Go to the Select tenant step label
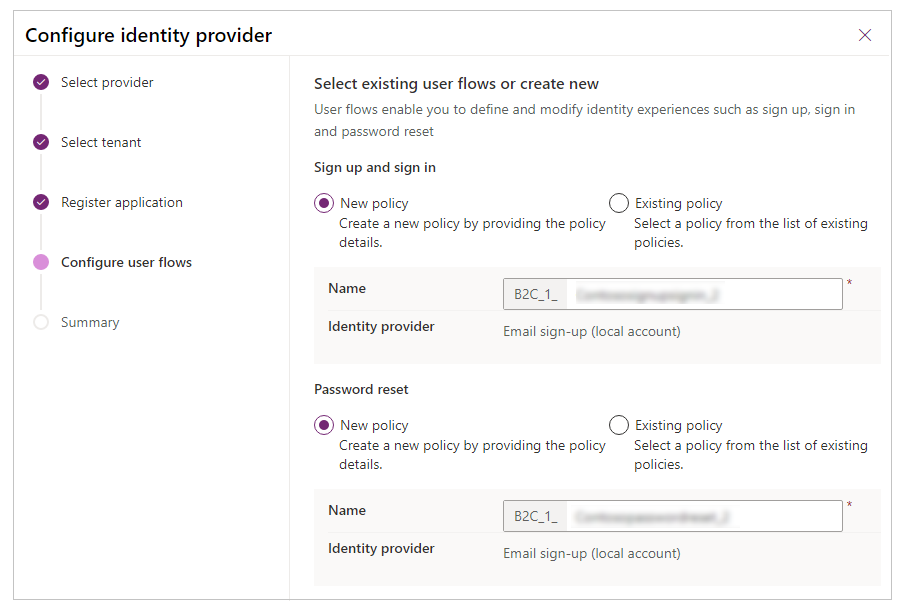The image size is (907, 610). (101, 143)
